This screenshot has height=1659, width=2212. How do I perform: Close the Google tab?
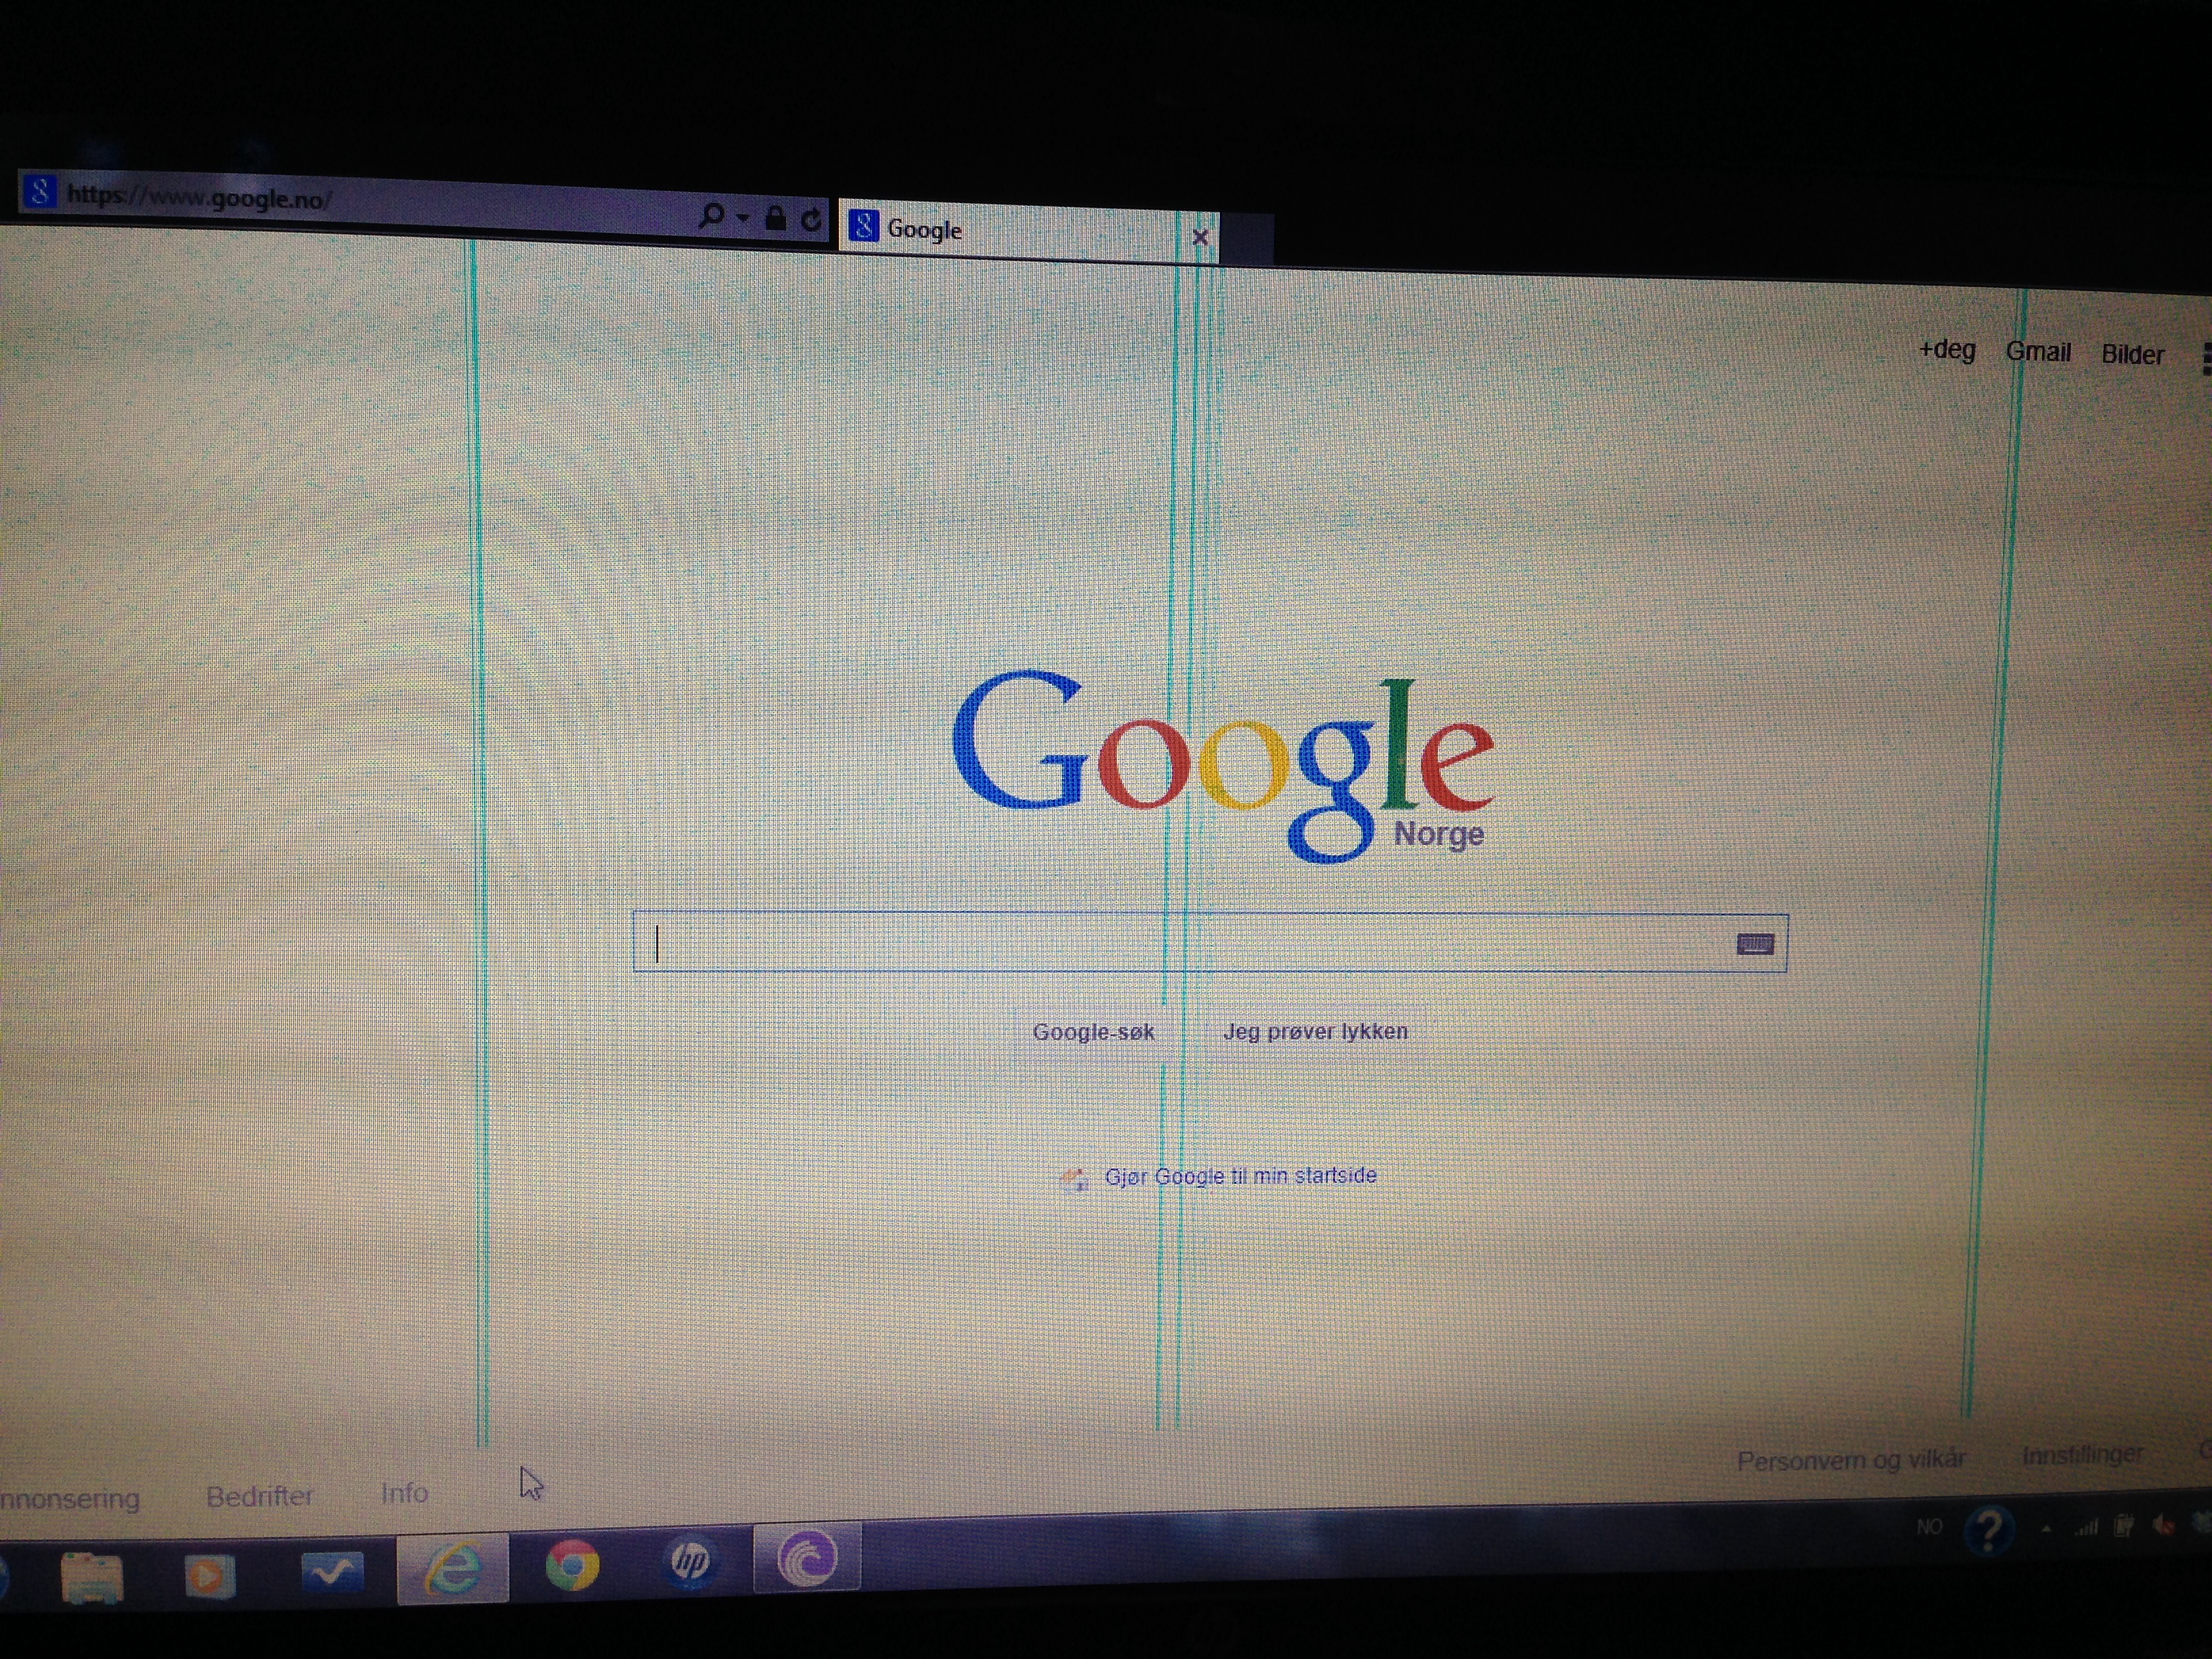tap(1200, 237)
